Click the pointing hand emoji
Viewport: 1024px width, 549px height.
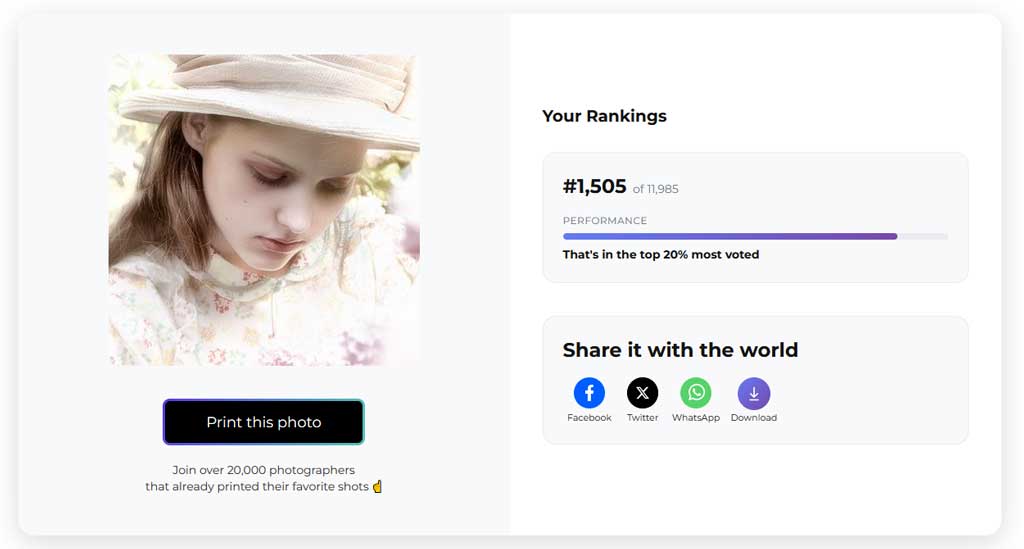(377, 487)
